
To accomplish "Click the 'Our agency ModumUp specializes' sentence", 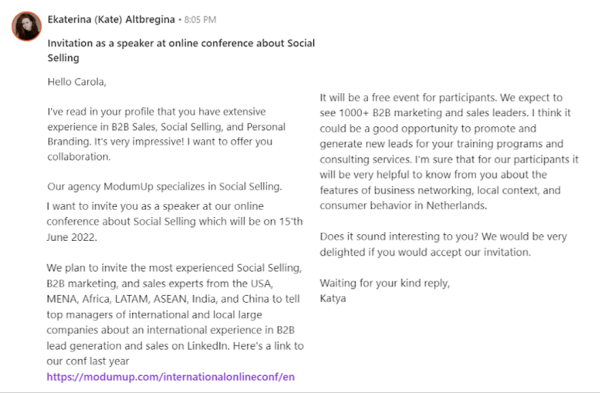I will pyautogui.click(x=165, y=186).
